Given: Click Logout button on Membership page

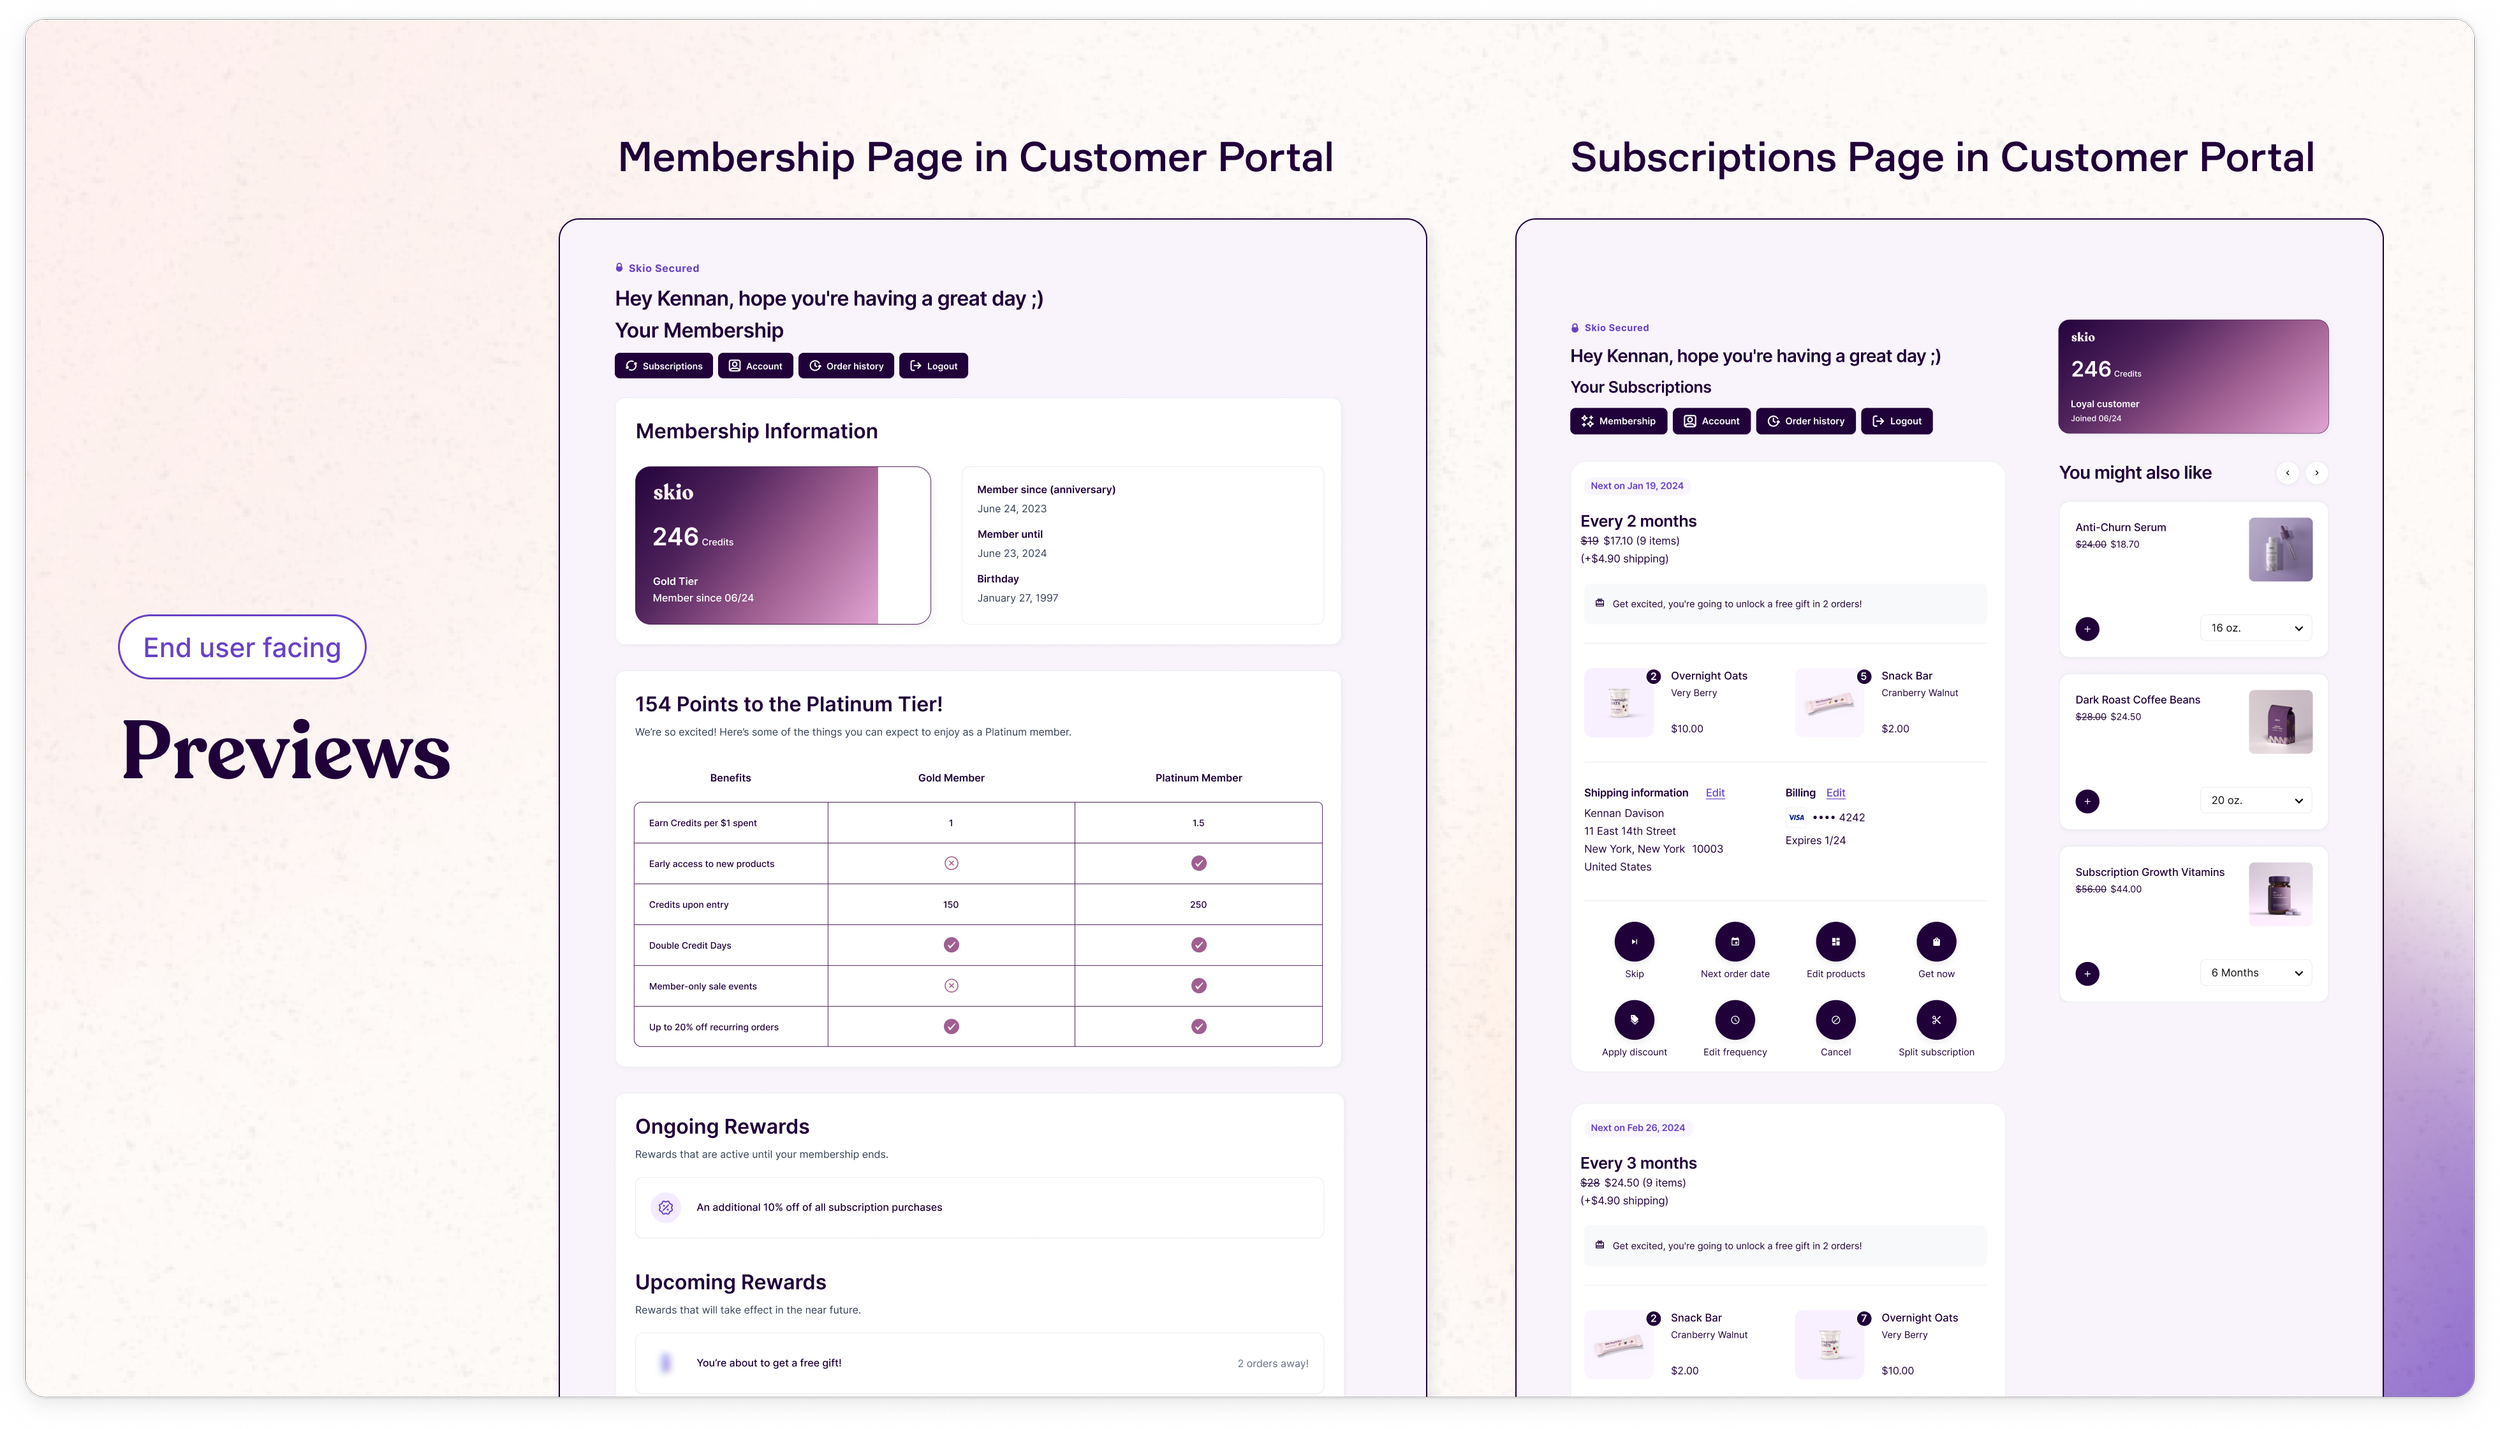Looking at the screenshot, I should 933,366.
